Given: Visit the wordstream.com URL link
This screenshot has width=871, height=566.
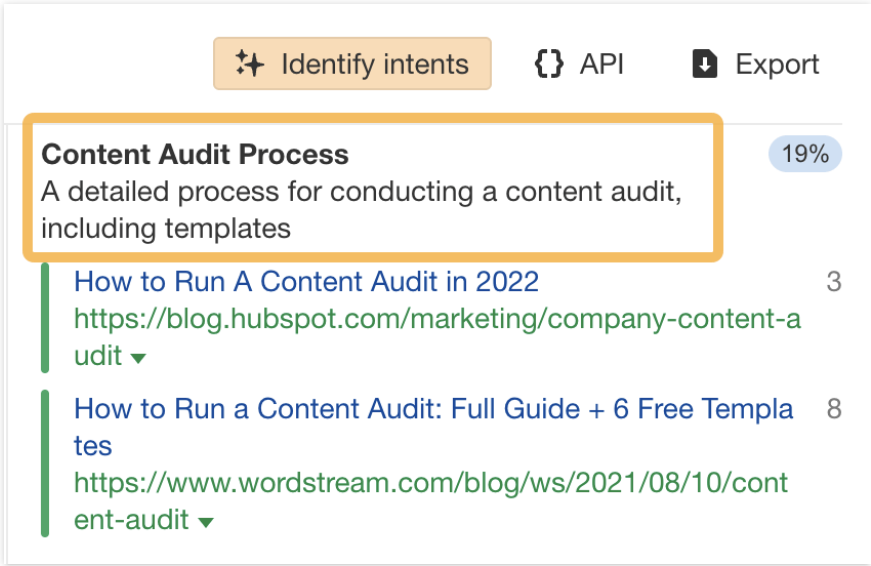Looking at the screenshot, I should click(430, 484).
